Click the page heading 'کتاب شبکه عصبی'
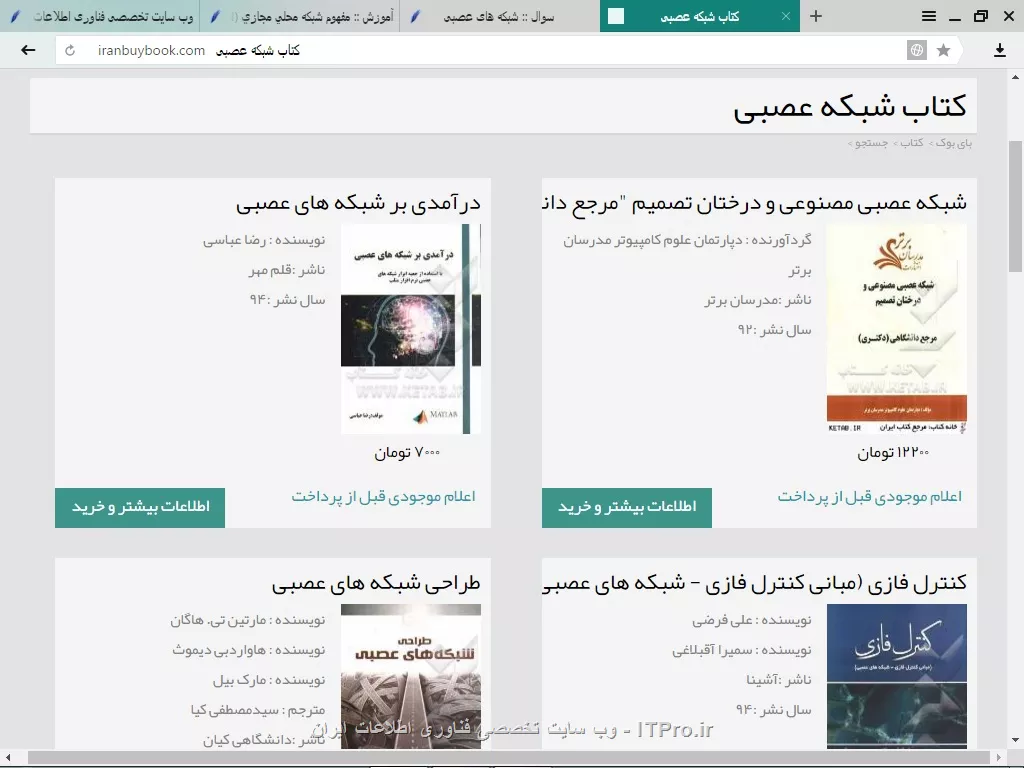1024x768 pixels. [x=850, y=107]
